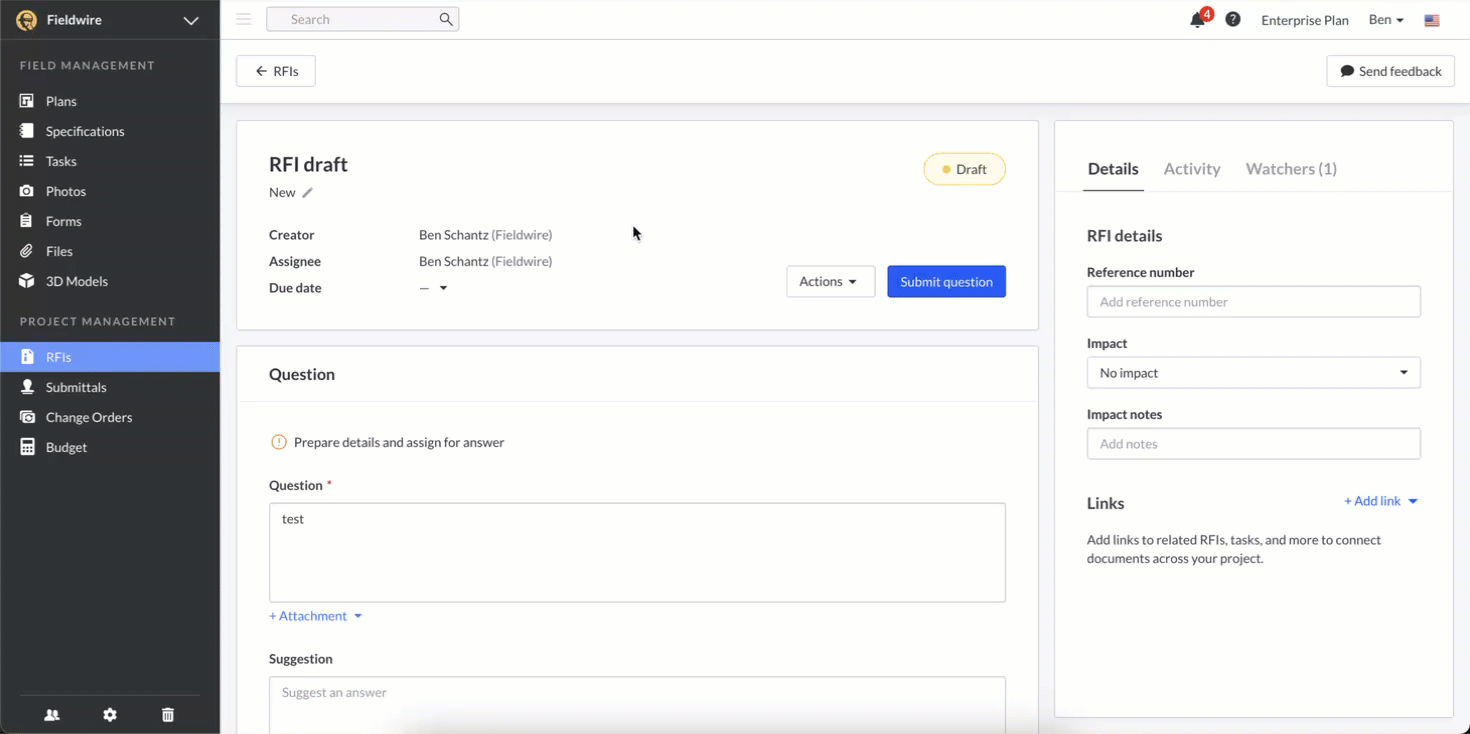Screen dimensions: 1470x734
Task: Click the notifications bell icon
Action: click(x=1197, y=20)
